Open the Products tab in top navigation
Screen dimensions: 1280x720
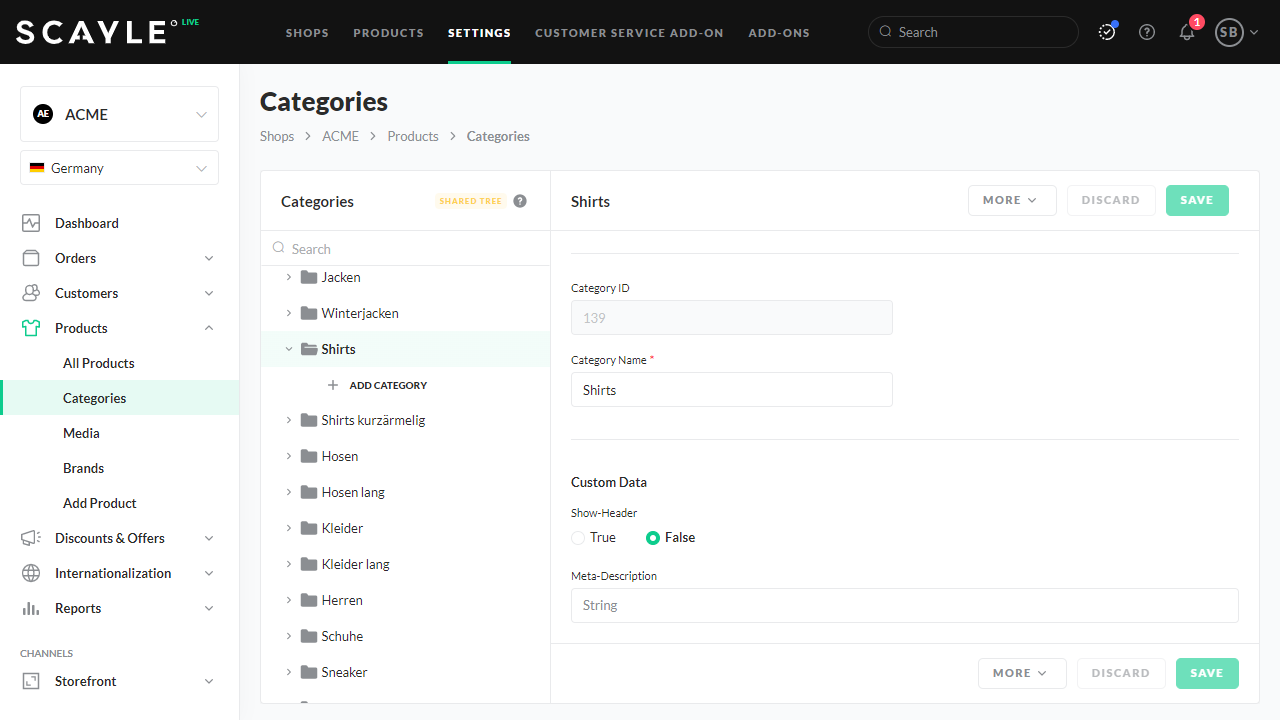[388, 33]
